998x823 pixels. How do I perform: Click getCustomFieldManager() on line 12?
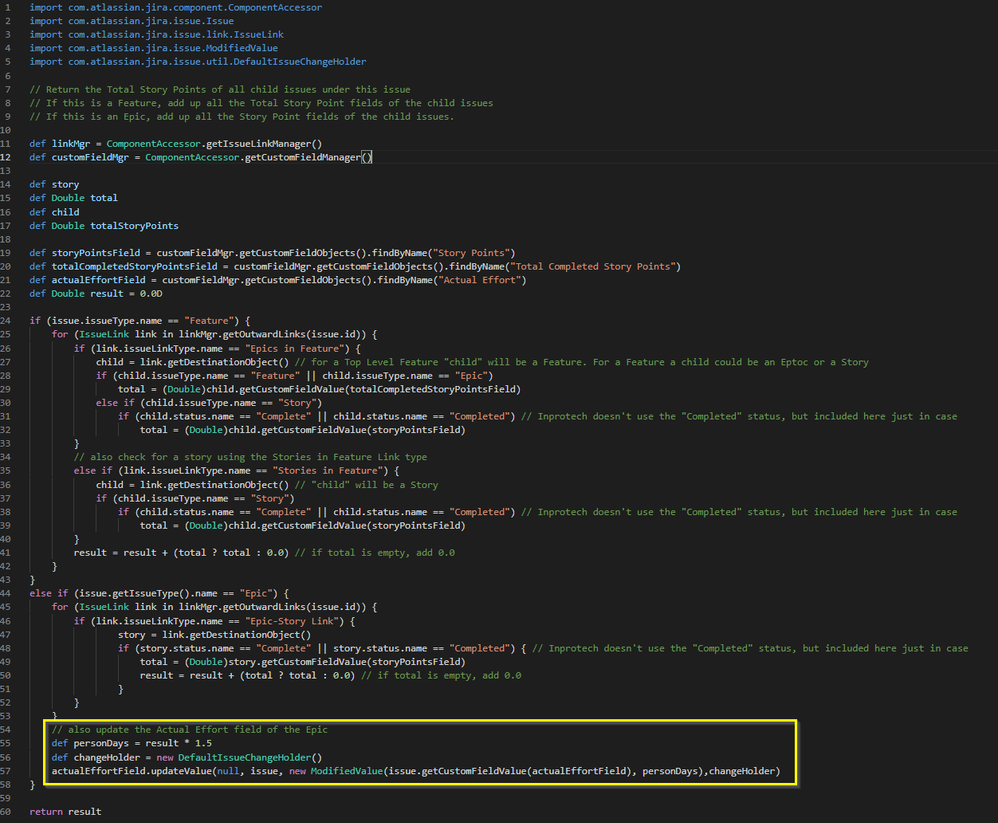[308, 157]
